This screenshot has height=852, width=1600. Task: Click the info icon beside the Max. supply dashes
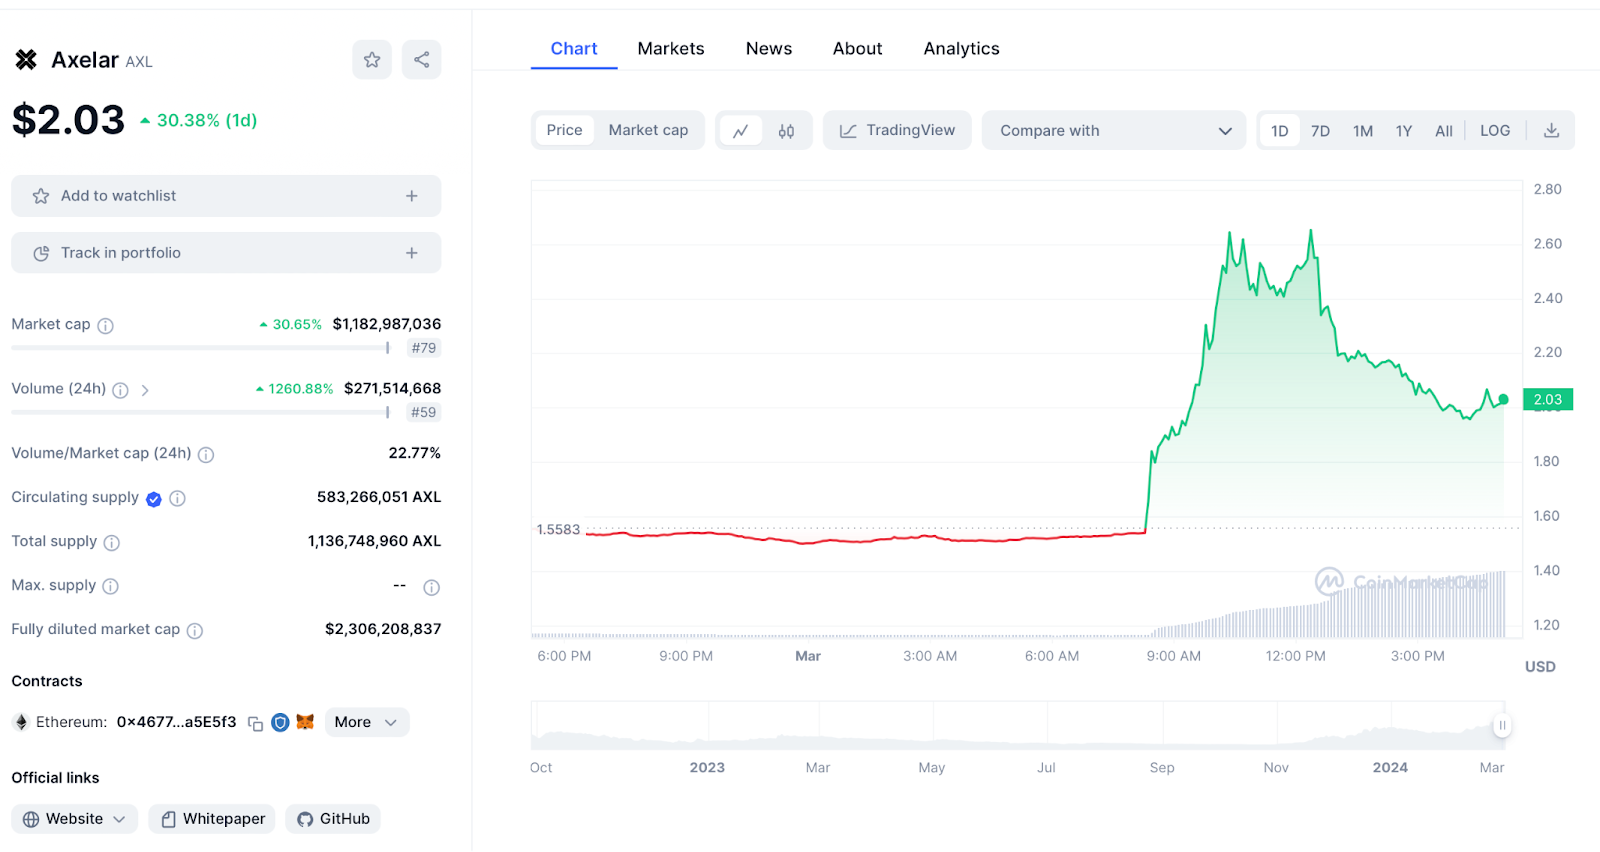point(432,587)
